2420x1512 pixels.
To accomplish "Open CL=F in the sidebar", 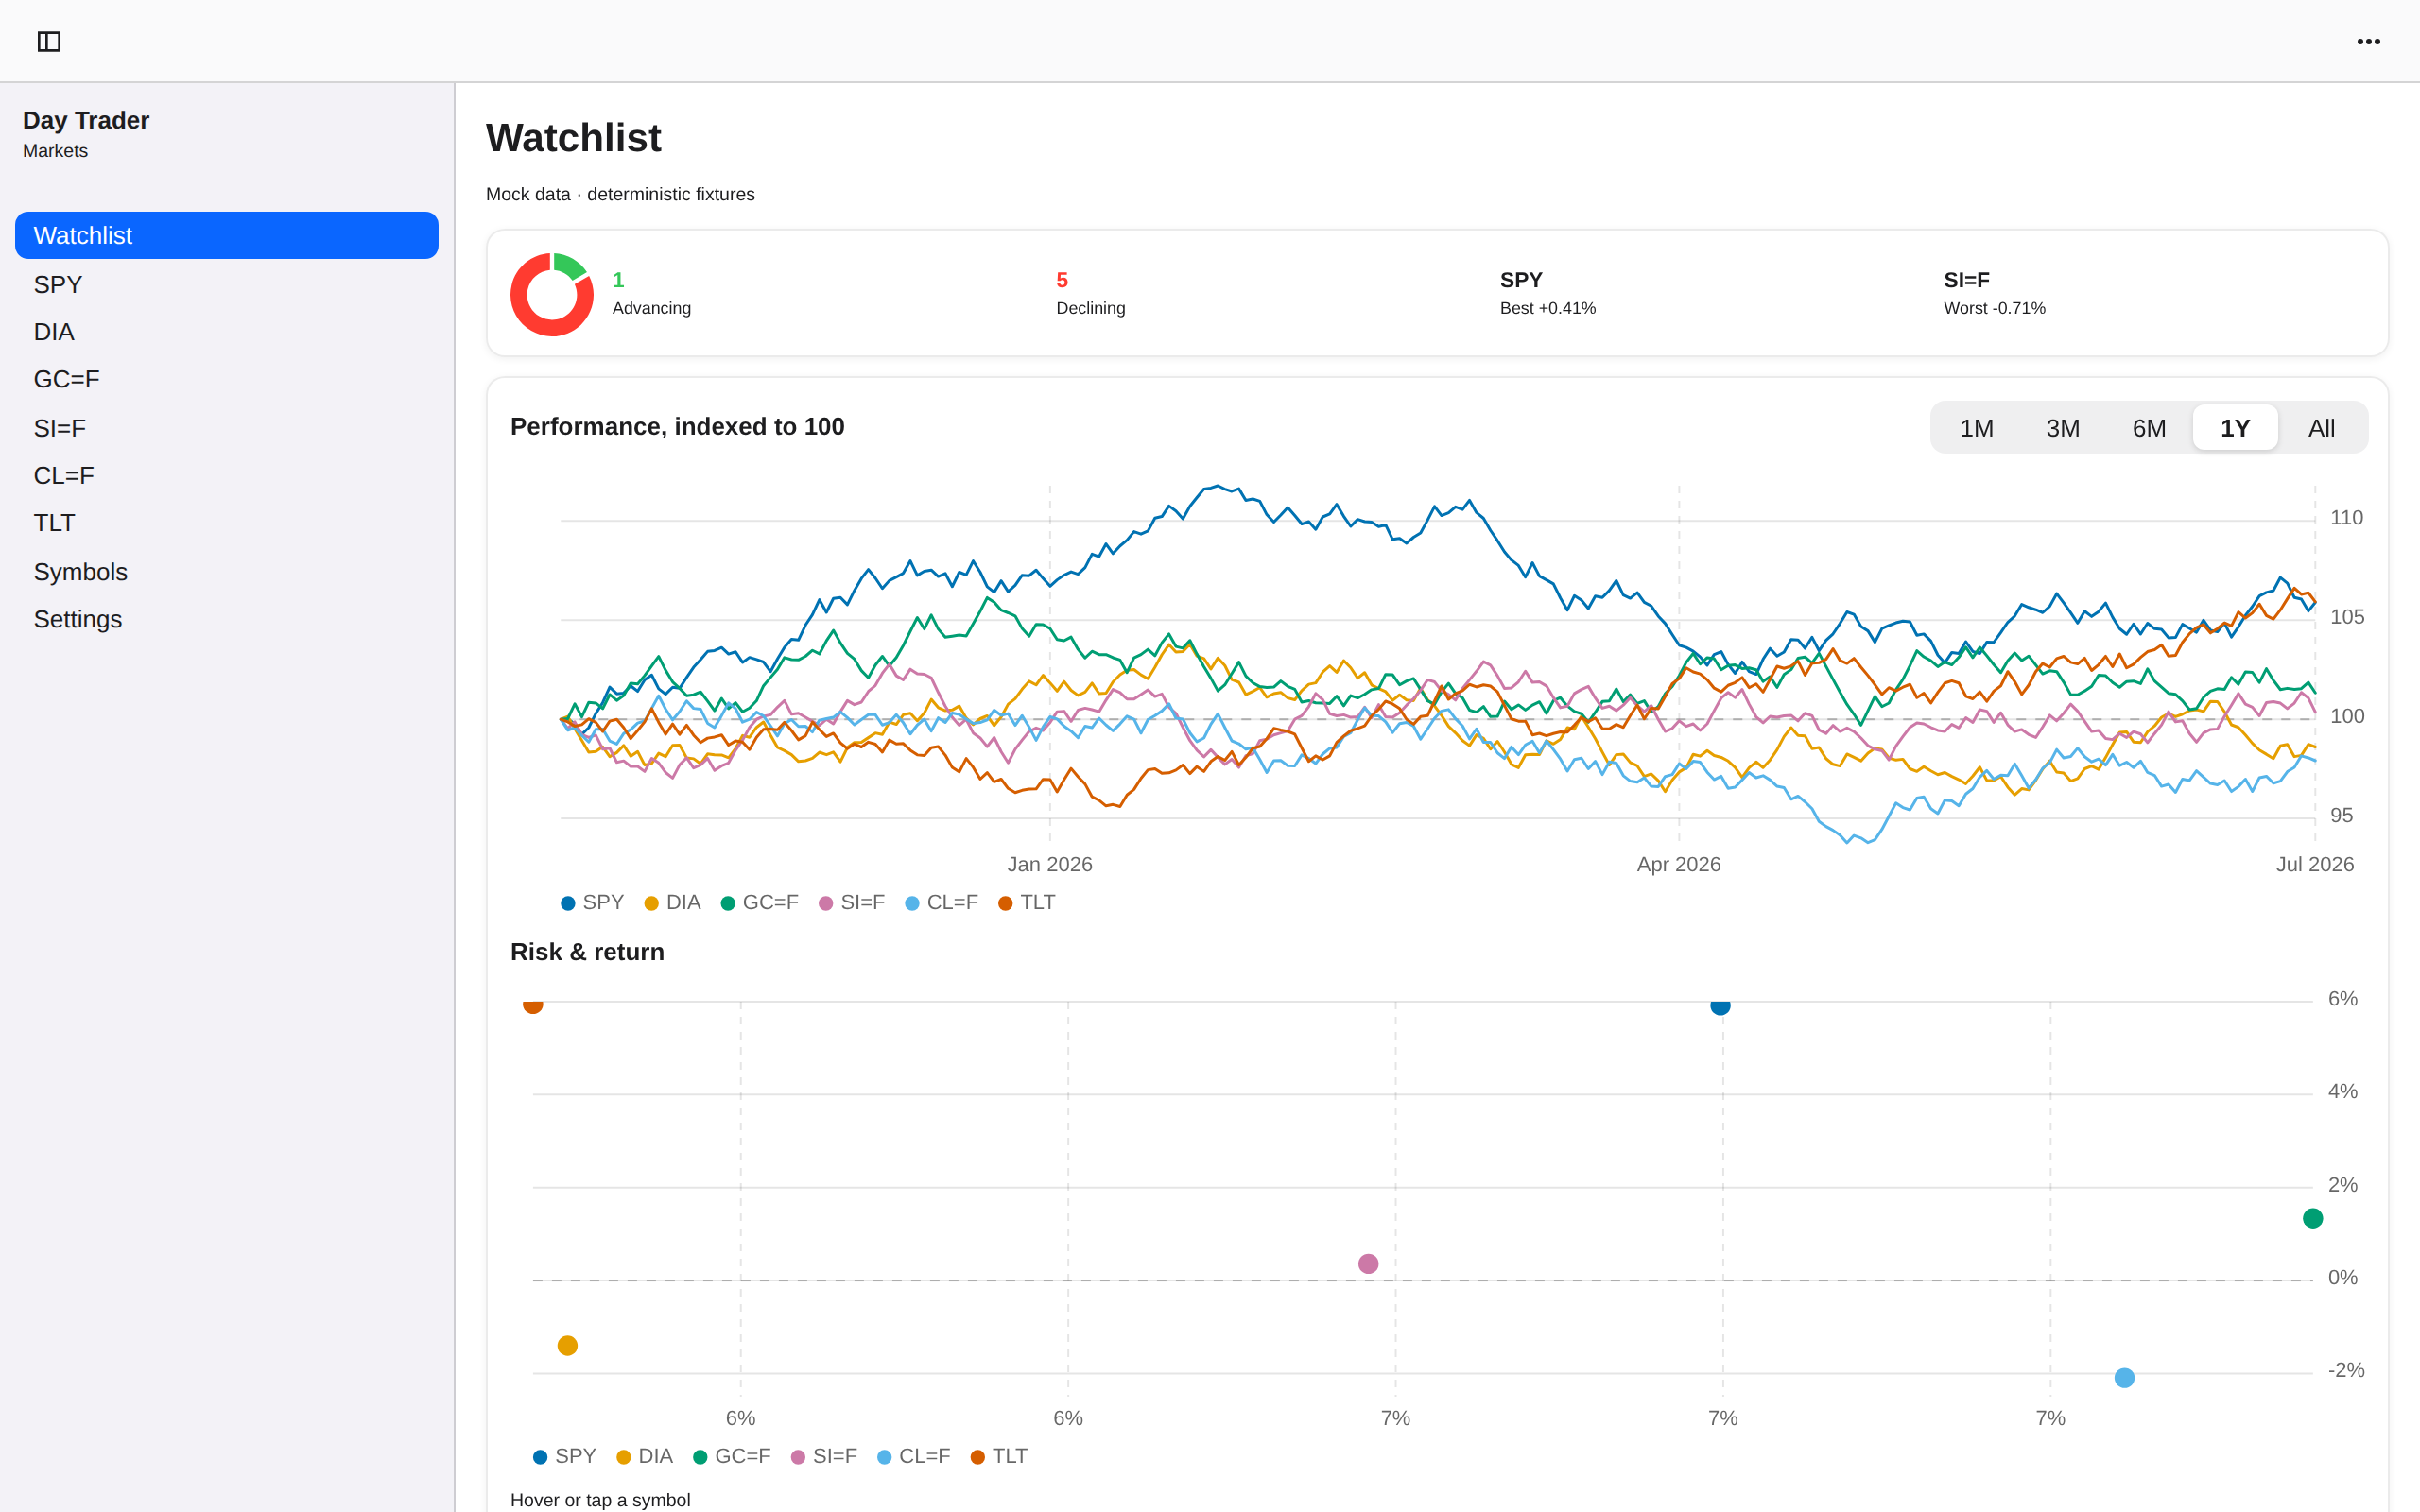I will 226,476.
